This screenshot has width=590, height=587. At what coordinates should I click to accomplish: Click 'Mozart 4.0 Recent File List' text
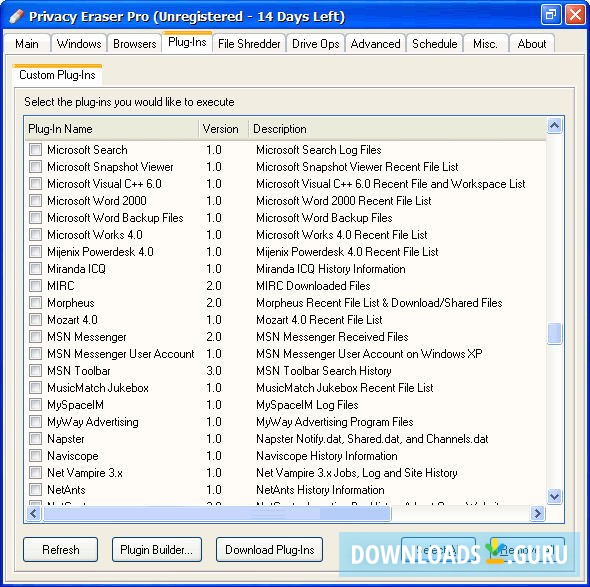[x=319, y=320]
